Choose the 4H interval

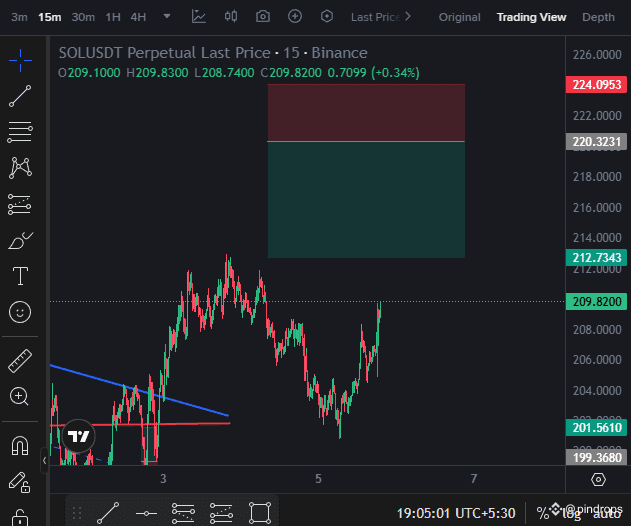coord(138,17)
